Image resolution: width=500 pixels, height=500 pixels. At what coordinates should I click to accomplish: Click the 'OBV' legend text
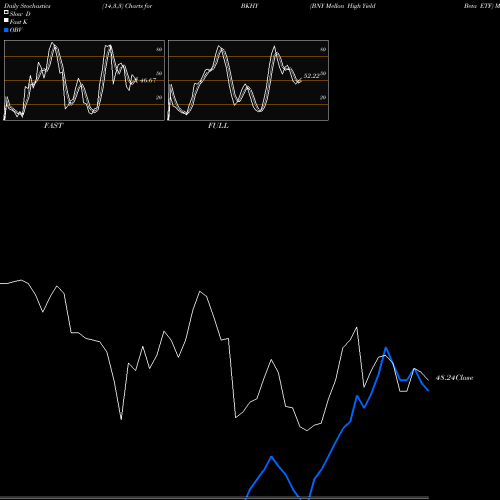(x=16, y=30)
